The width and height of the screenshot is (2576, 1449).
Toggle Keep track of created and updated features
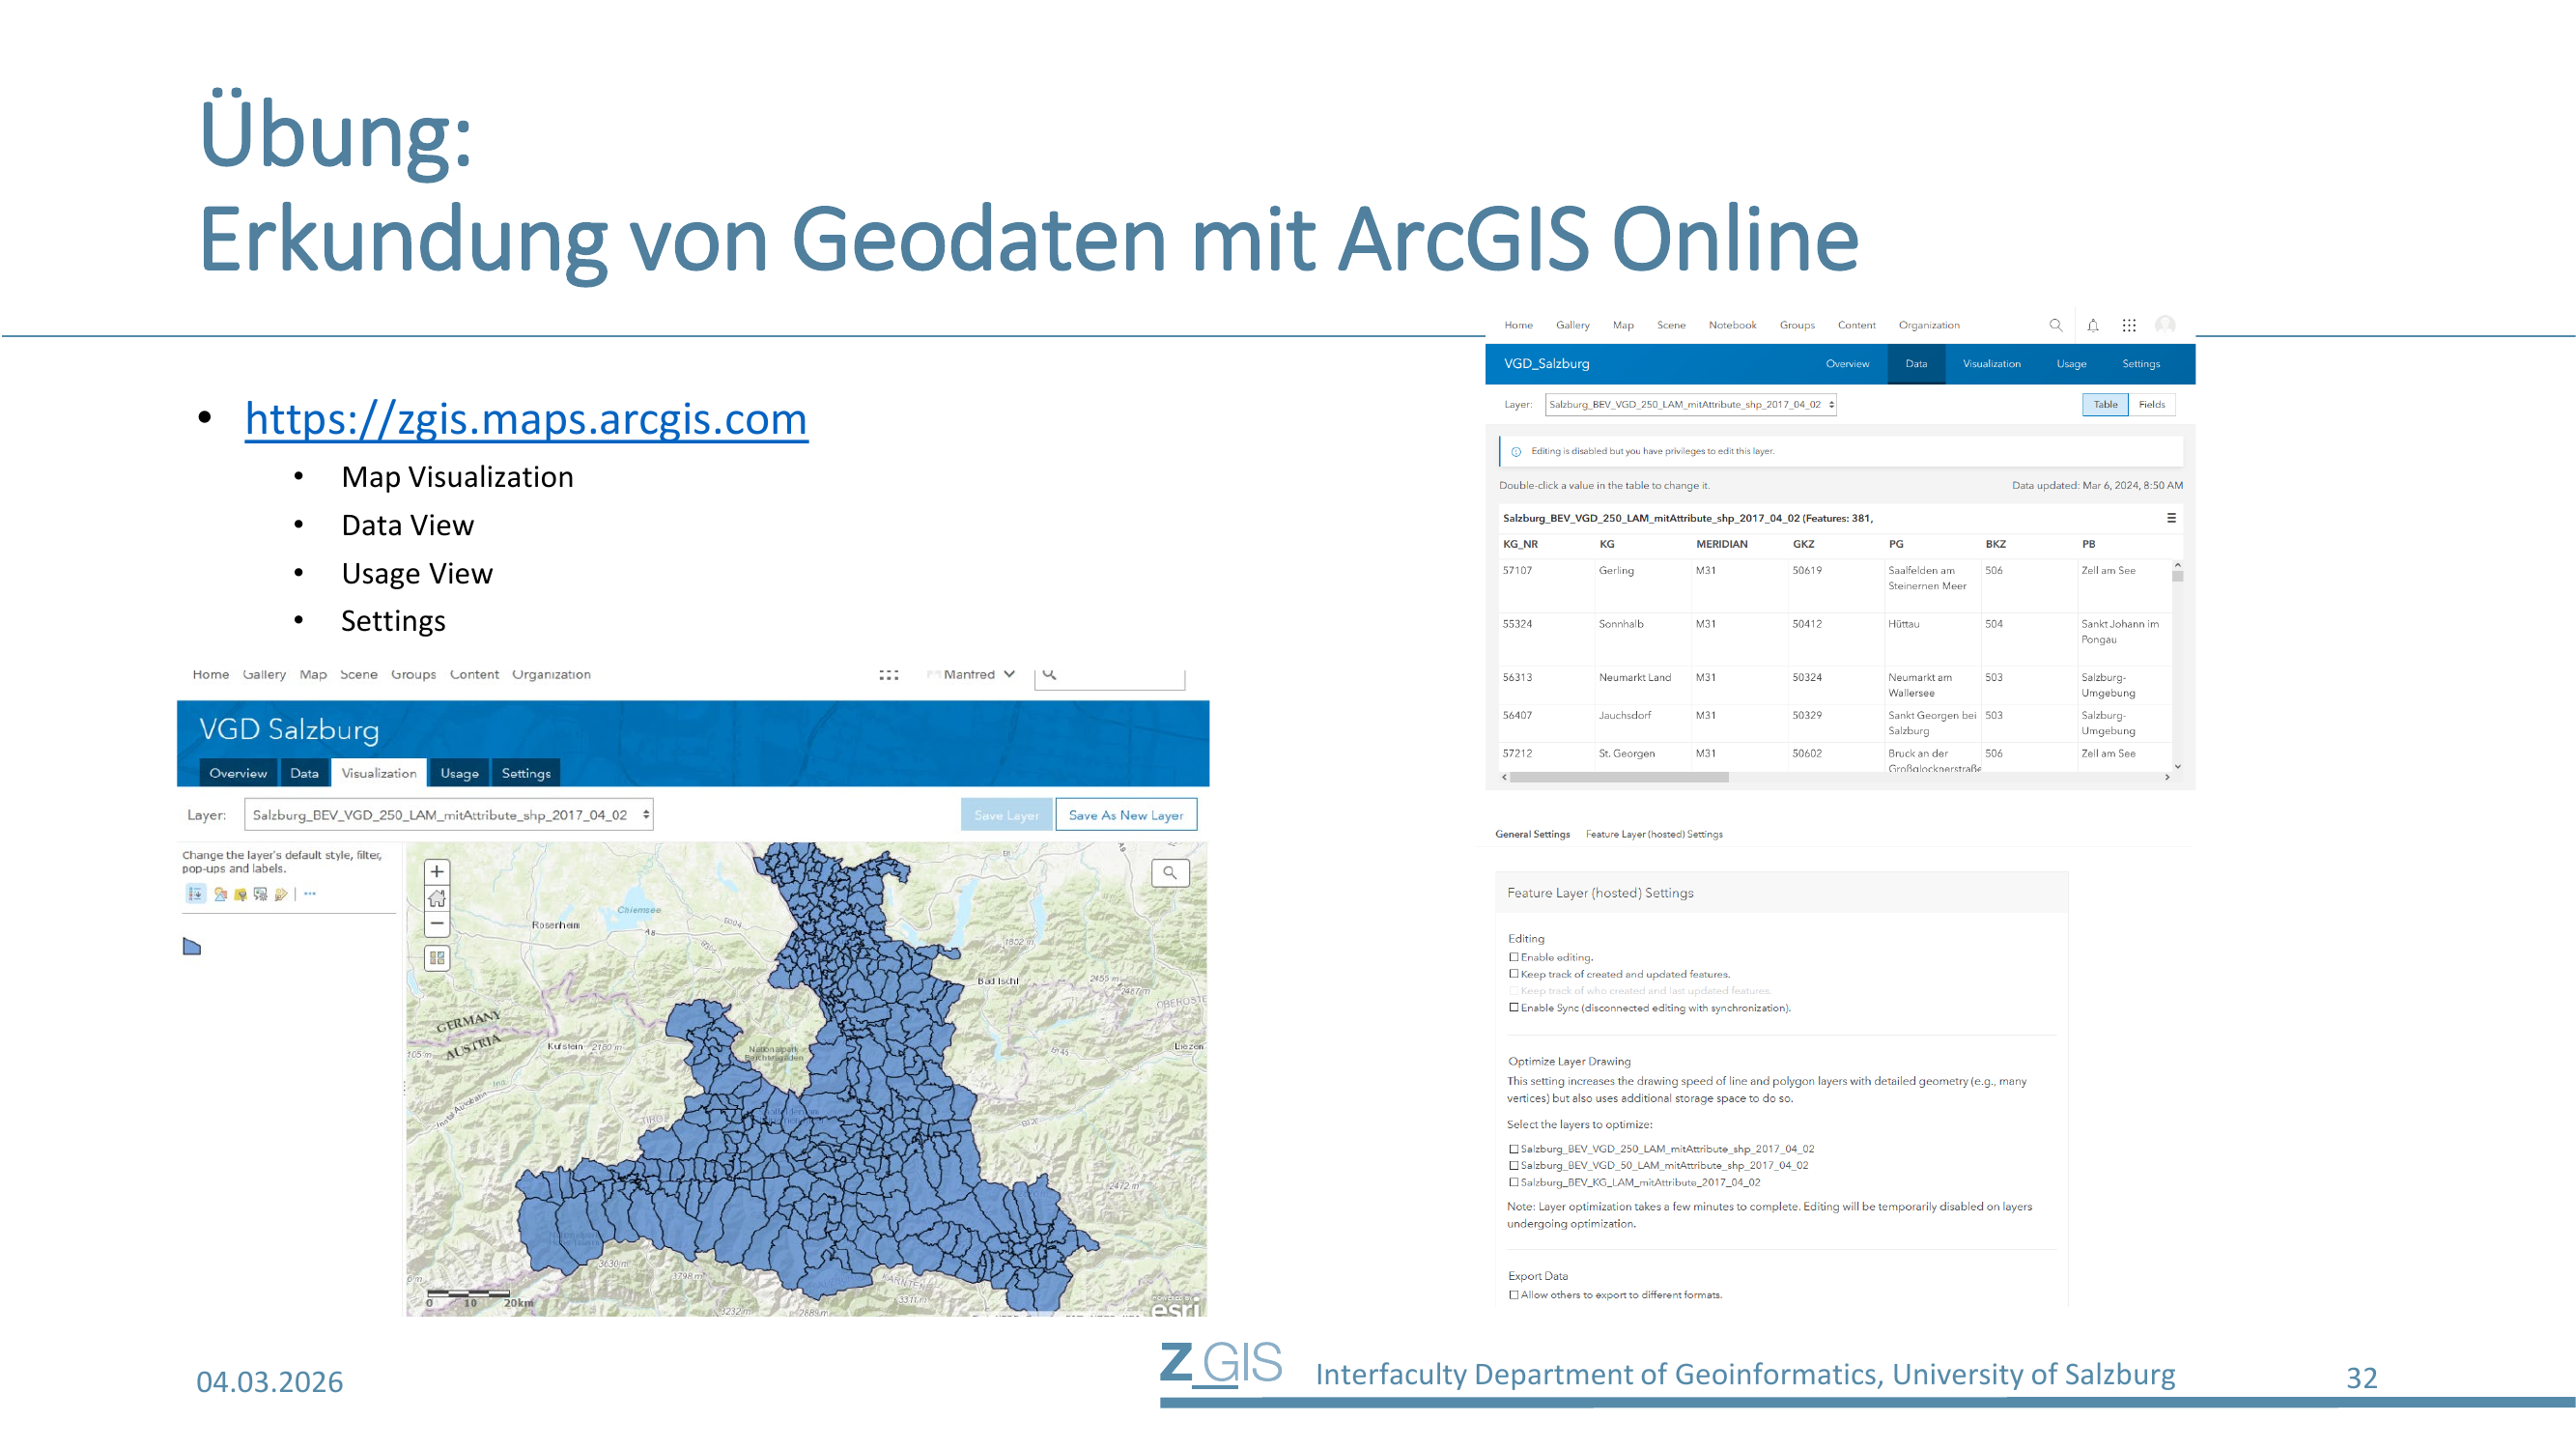1514,973
